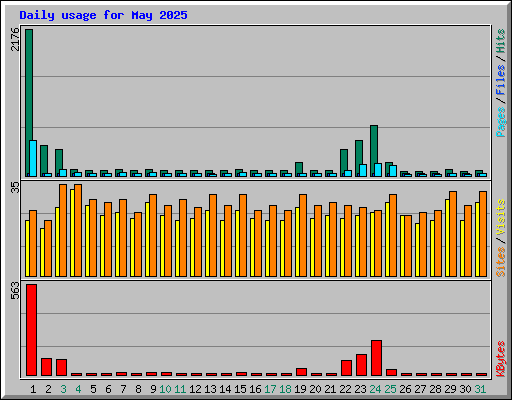Click green weekend day label 11
This screenshot has width=512, height=400.
[180, 389]
